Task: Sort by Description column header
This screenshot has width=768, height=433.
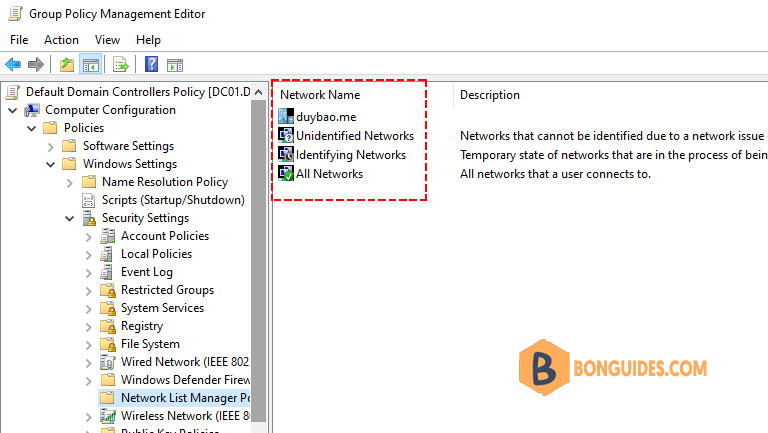Action: click(490, 95)
